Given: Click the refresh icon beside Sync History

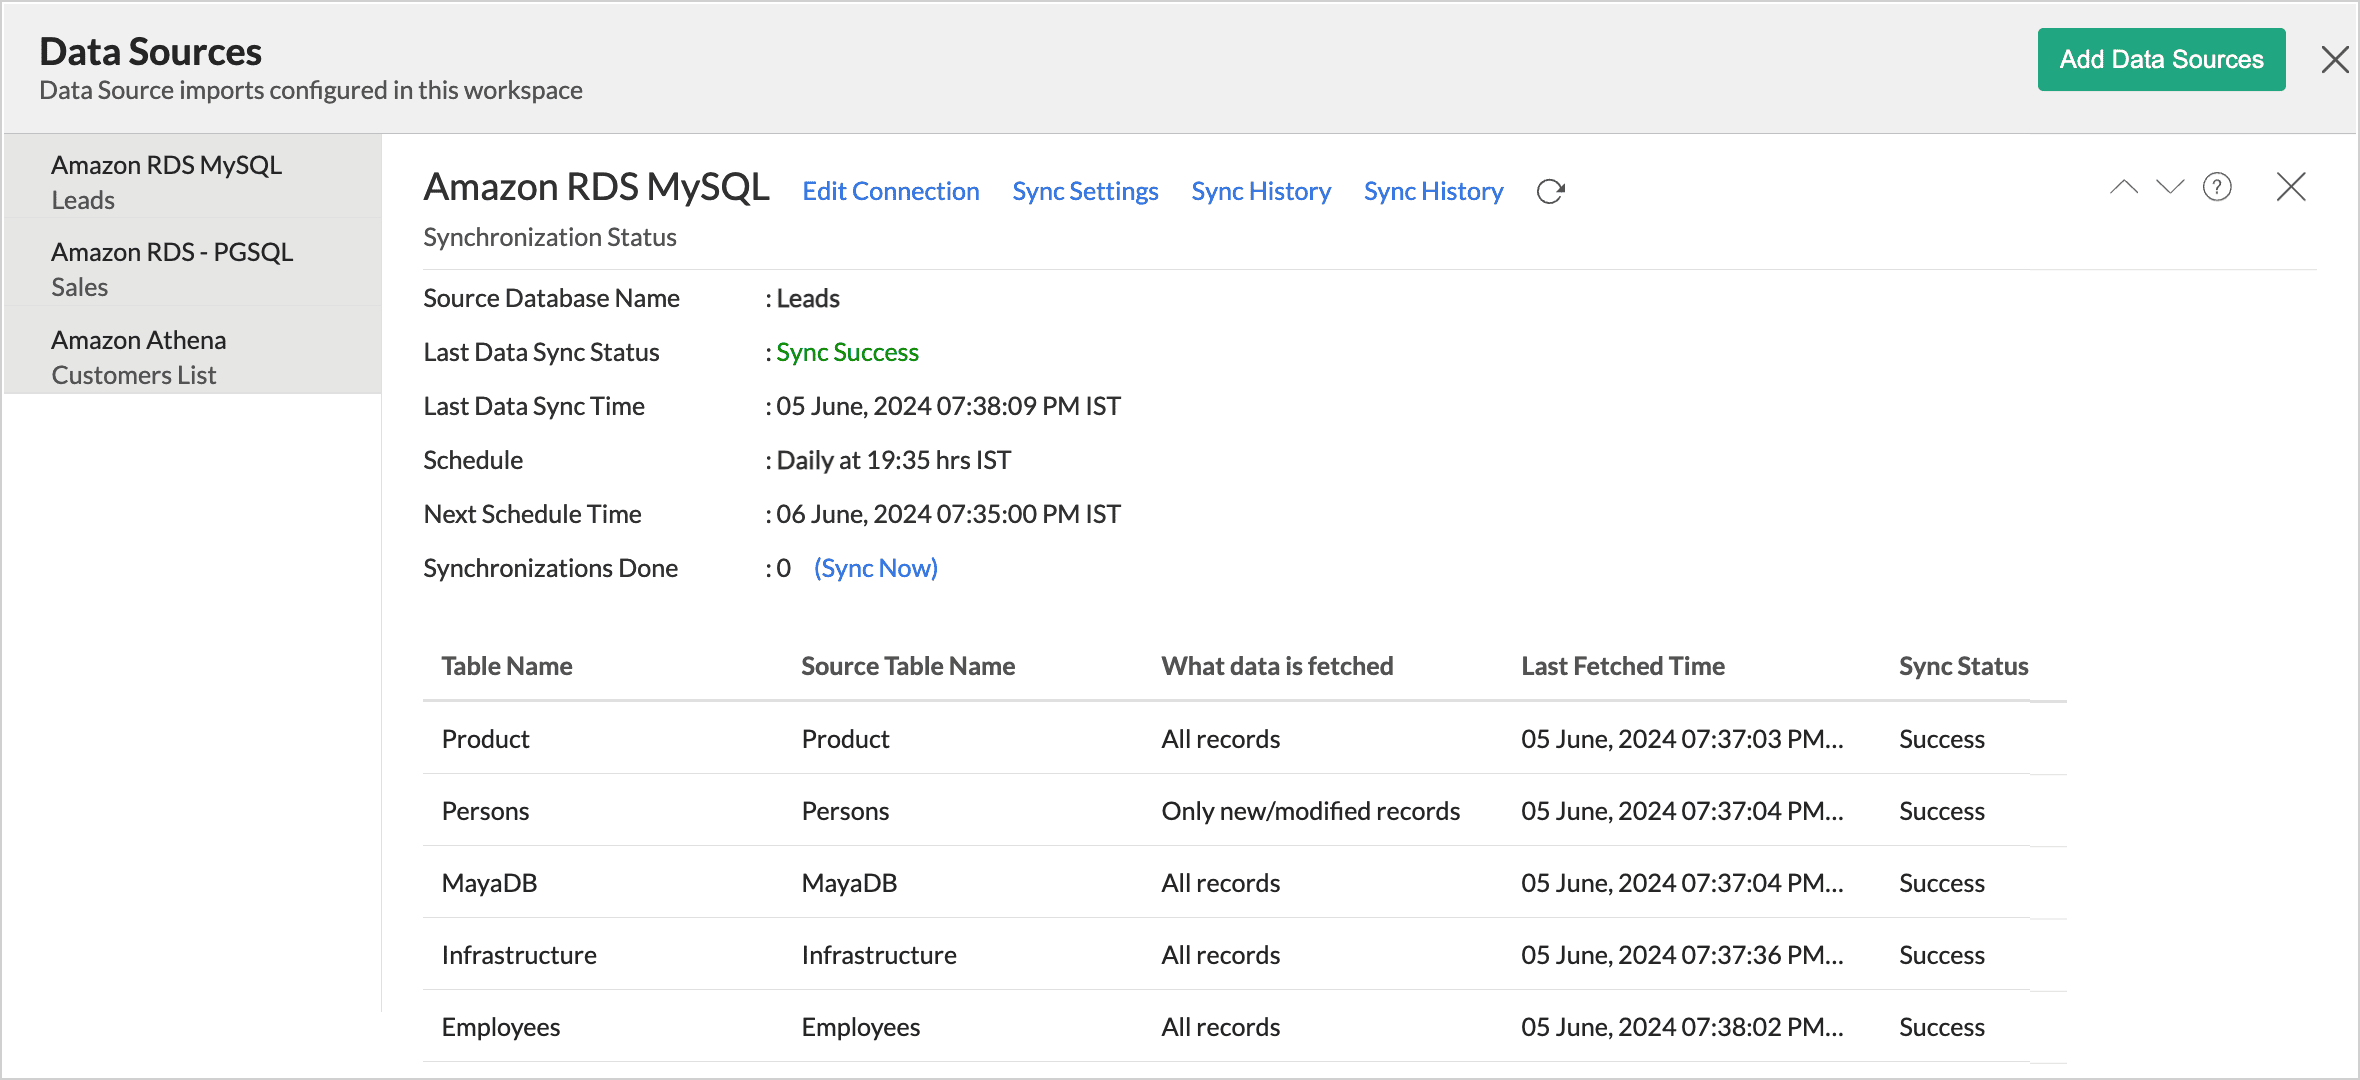Looking at the screenshot, I should point(1550,191).
